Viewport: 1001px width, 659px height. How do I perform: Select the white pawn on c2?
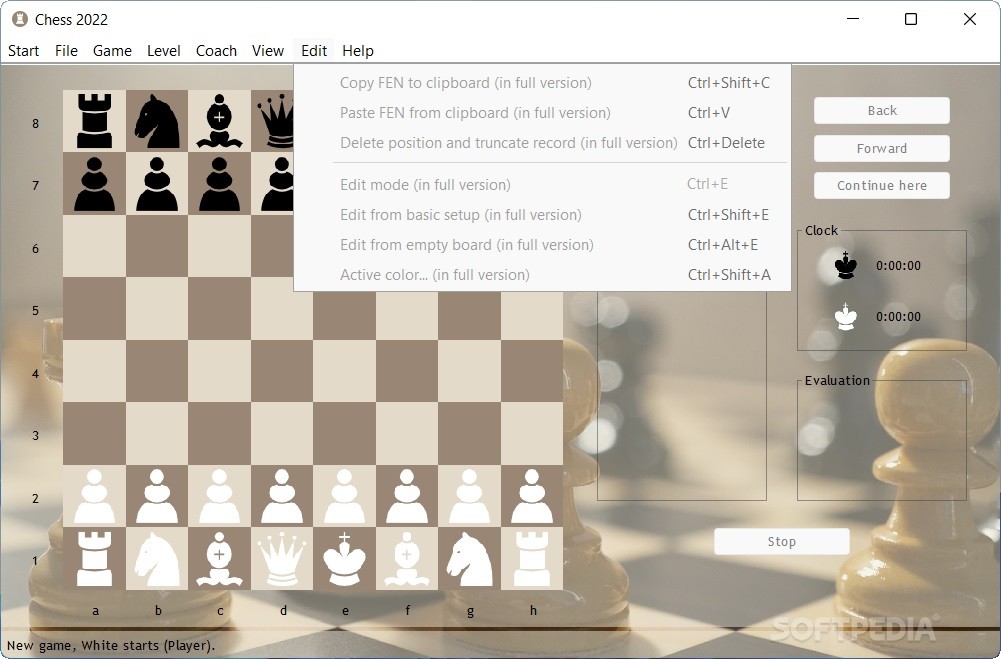click(219, 496)
